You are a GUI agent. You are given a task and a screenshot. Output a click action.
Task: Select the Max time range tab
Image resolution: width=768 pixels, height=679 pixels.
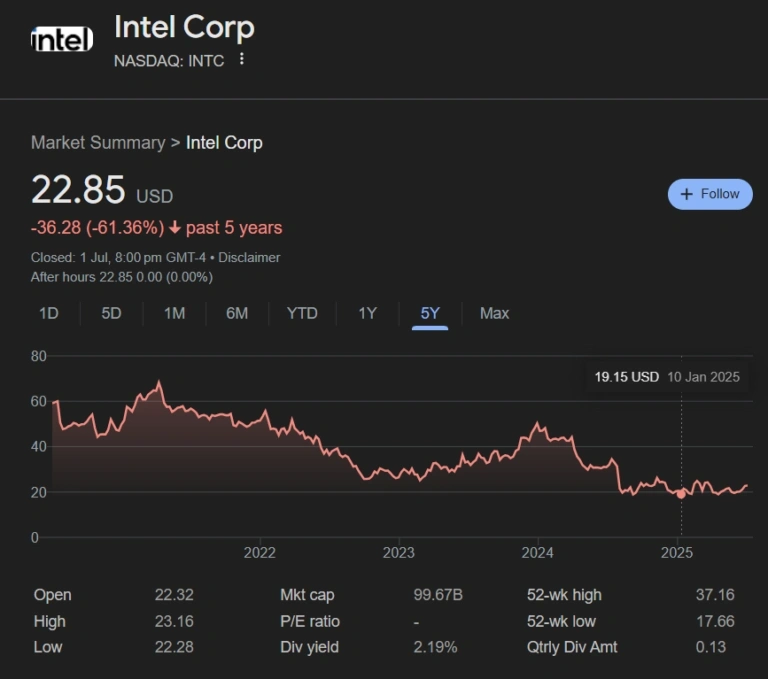point(494,313)
